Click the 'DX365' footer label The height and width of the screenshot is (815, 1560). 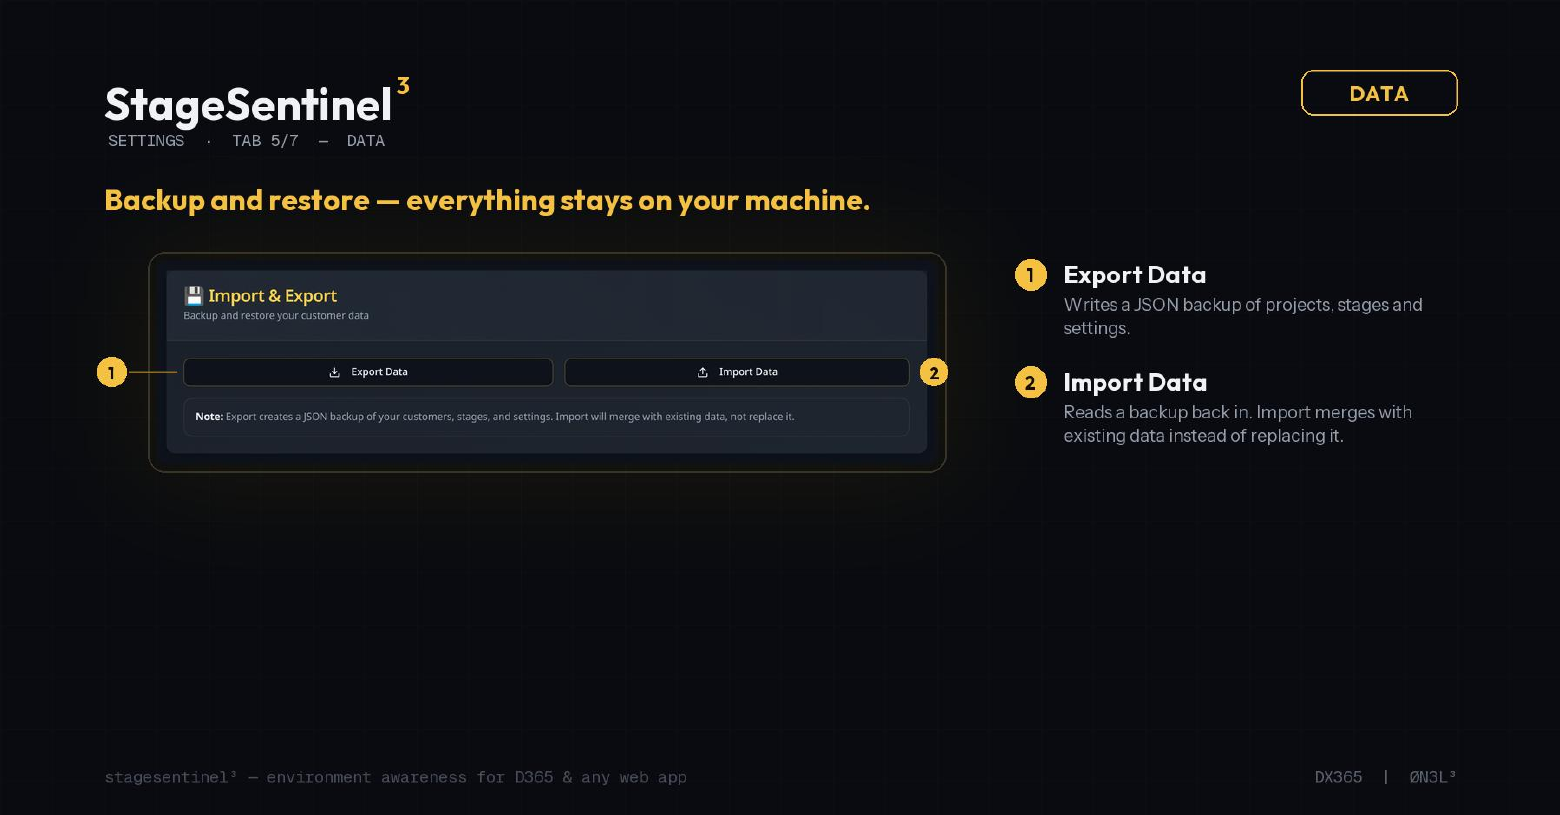(1338, 777)
